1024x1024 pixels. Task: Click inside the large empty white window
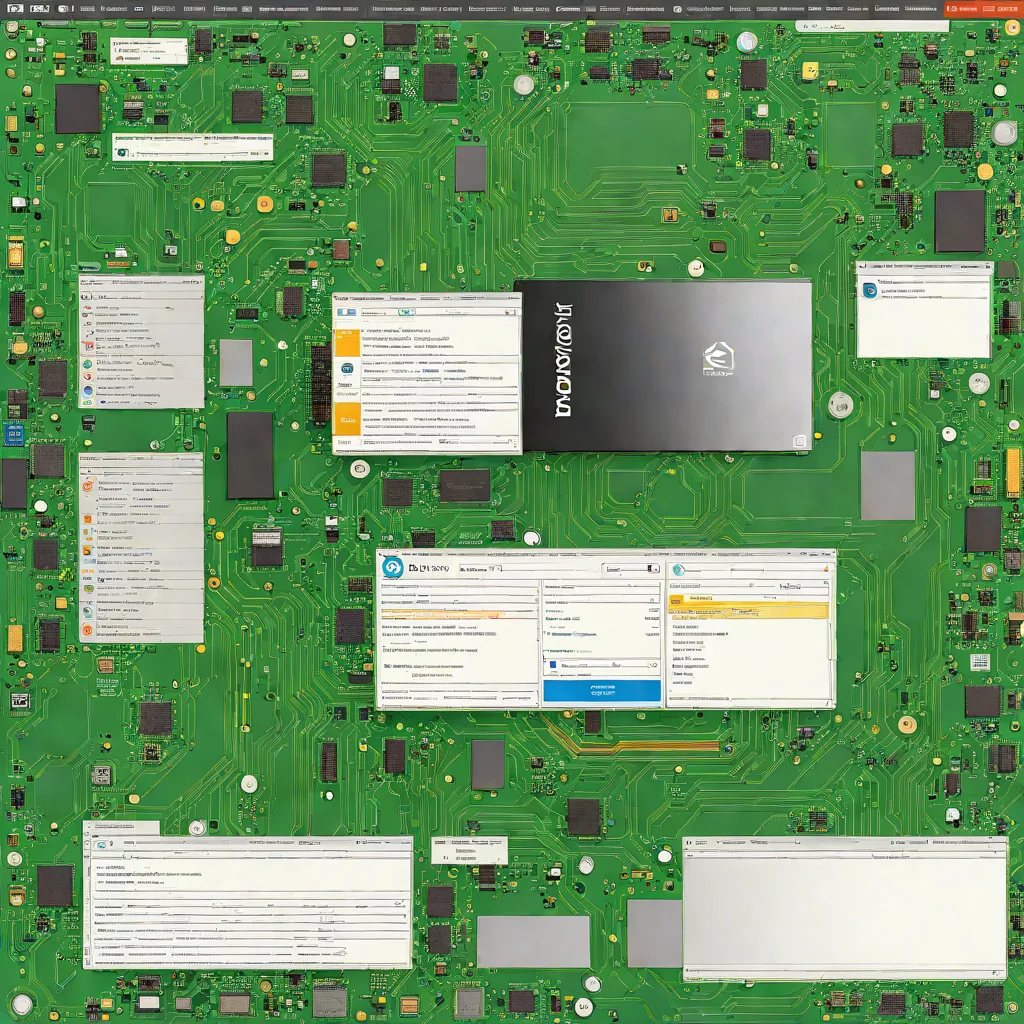click(844, 909)
